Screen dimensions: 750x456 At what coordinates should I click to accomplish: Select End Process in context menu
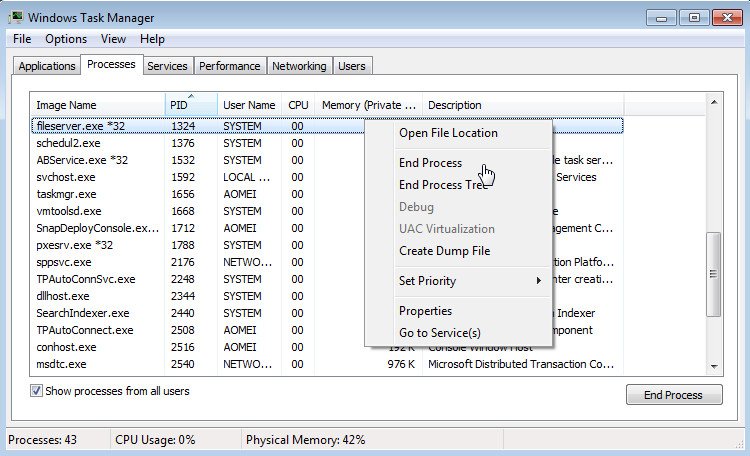tap(430, 163)
